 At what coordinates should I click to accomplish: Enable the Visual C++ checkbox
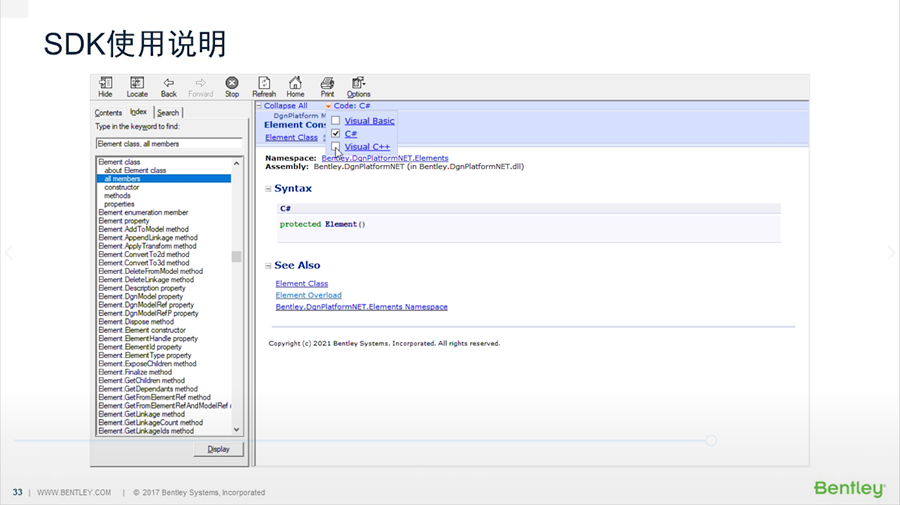pos(336,146)
